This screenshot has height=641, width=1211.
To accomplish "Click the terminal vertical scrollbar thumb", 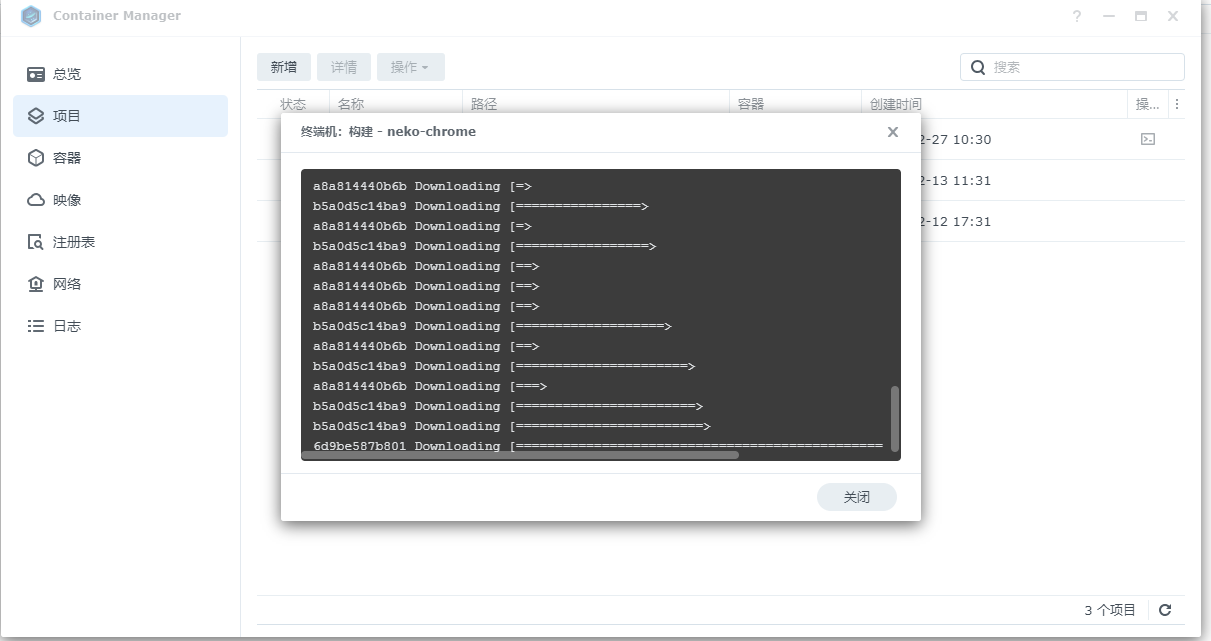I will click(894, 418).
